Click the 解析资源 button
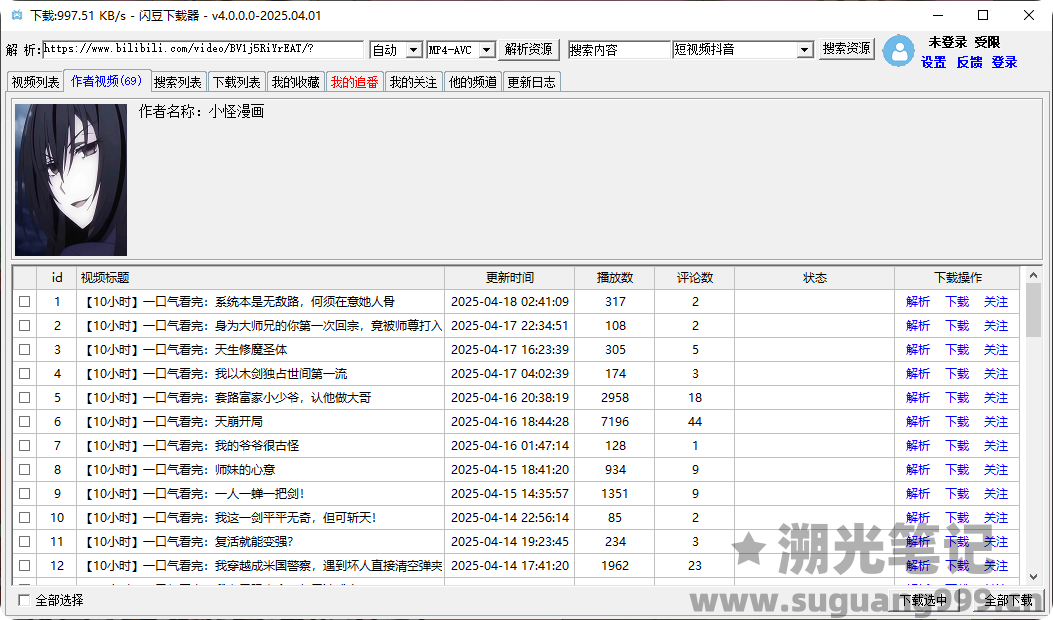Screen dimensions: 1053x620 (529, 49)
